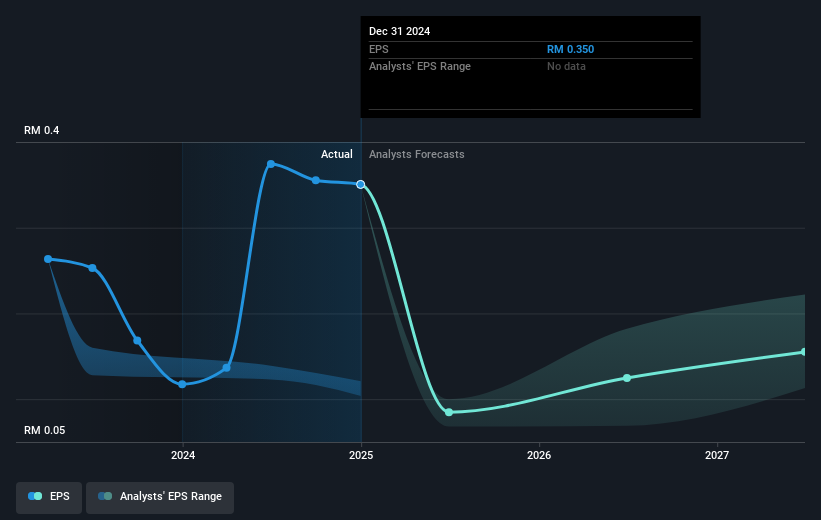The width and height of the screenshot is (821, 520).
Task: Click the RM 0.350 EPS value in tooltip
Action: [x=571, y=49]
